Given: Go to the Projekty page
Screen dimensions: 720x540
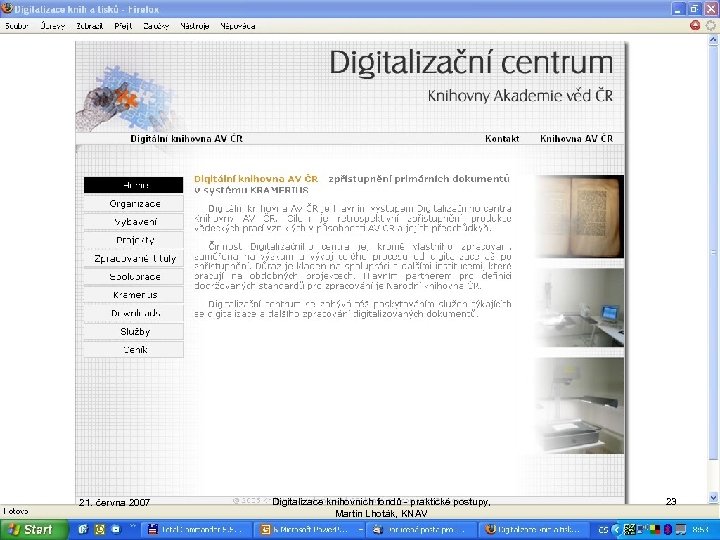Looking at the screenshot, I should (133, 240).
